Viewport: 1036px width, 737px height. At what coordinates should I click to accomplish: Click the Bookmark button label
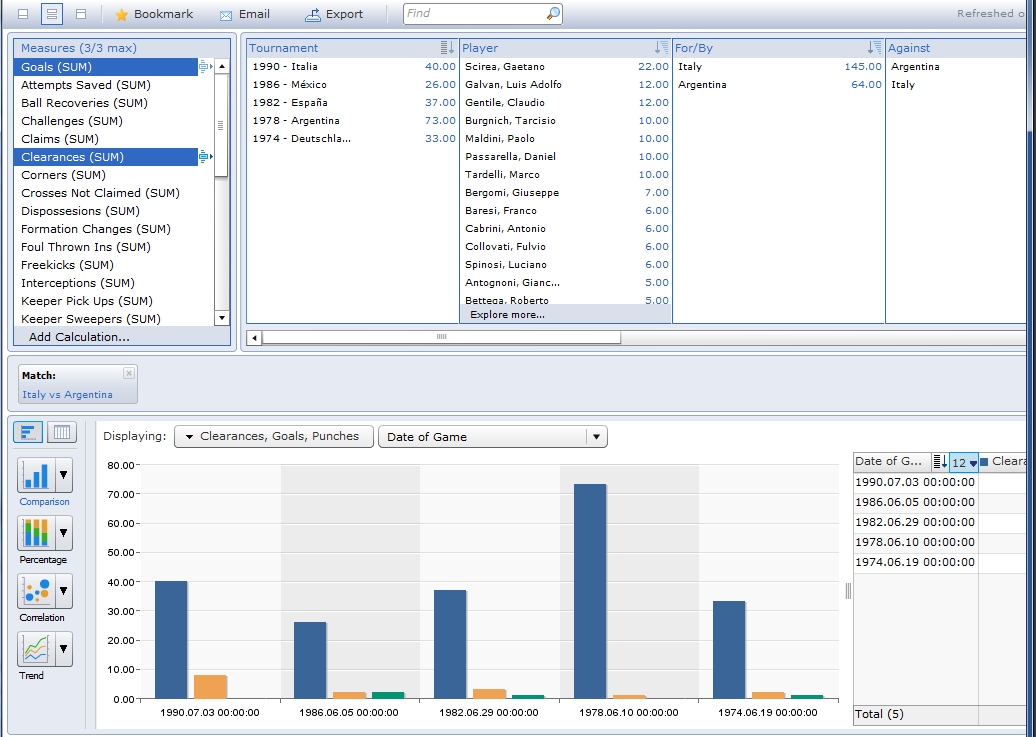pyautogui.click(x=163, y=14)
